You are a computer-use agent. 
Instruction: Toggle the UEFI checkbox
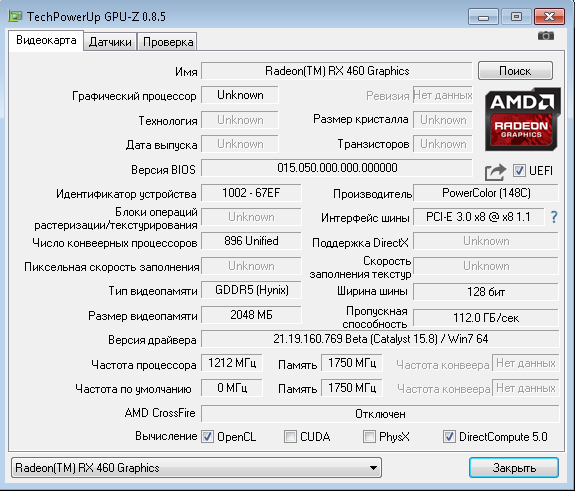(x=519, y=170)
